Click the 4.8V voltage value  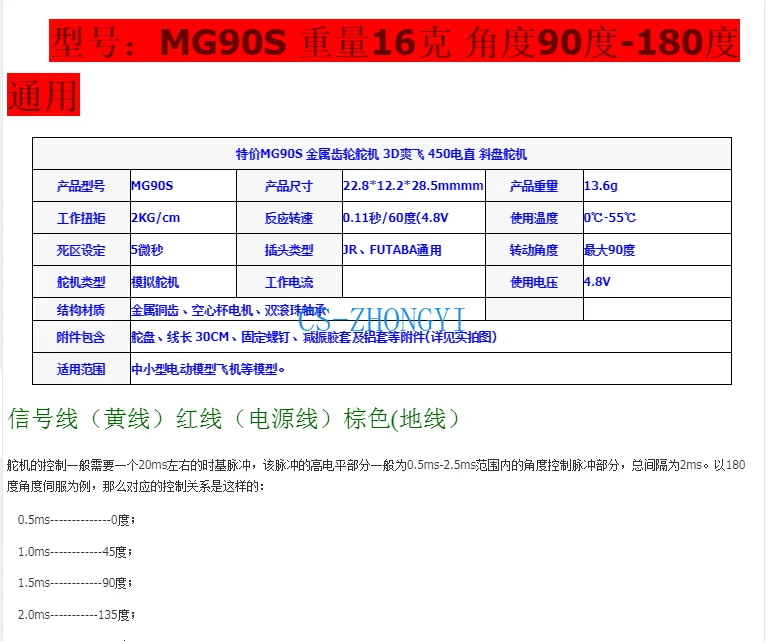point(597,282)
